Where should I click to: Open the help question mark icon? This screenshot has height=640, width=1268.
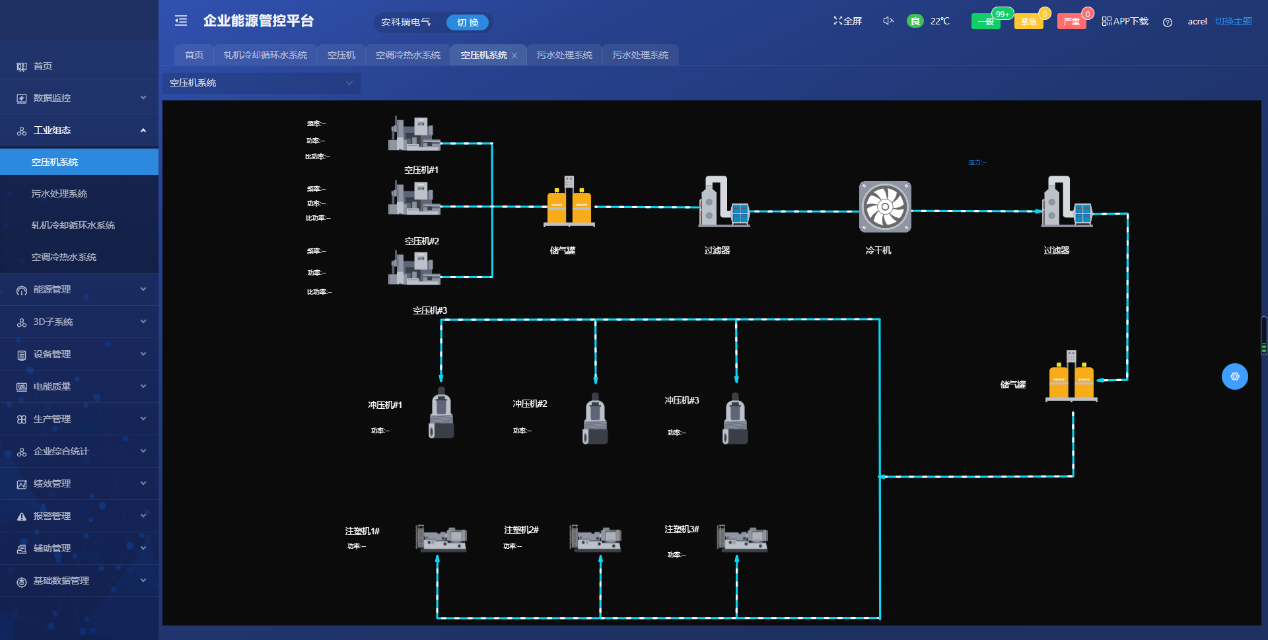[1167, 22]
